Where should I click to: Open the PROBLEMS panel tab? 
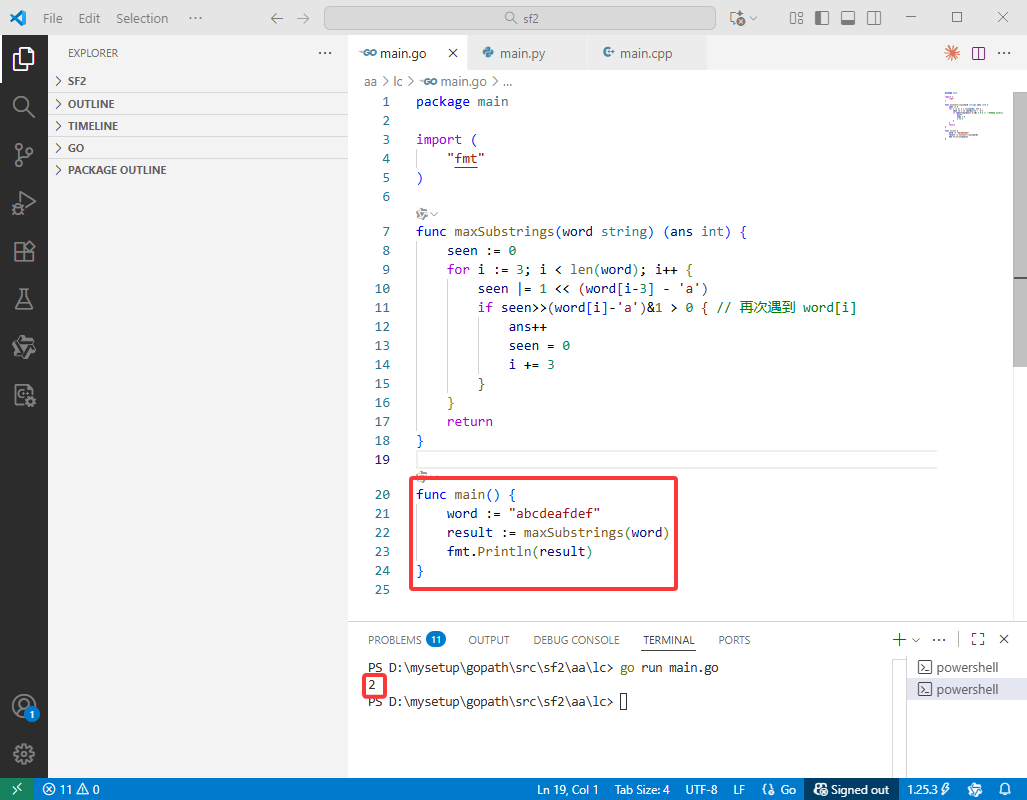coord(406,639)
